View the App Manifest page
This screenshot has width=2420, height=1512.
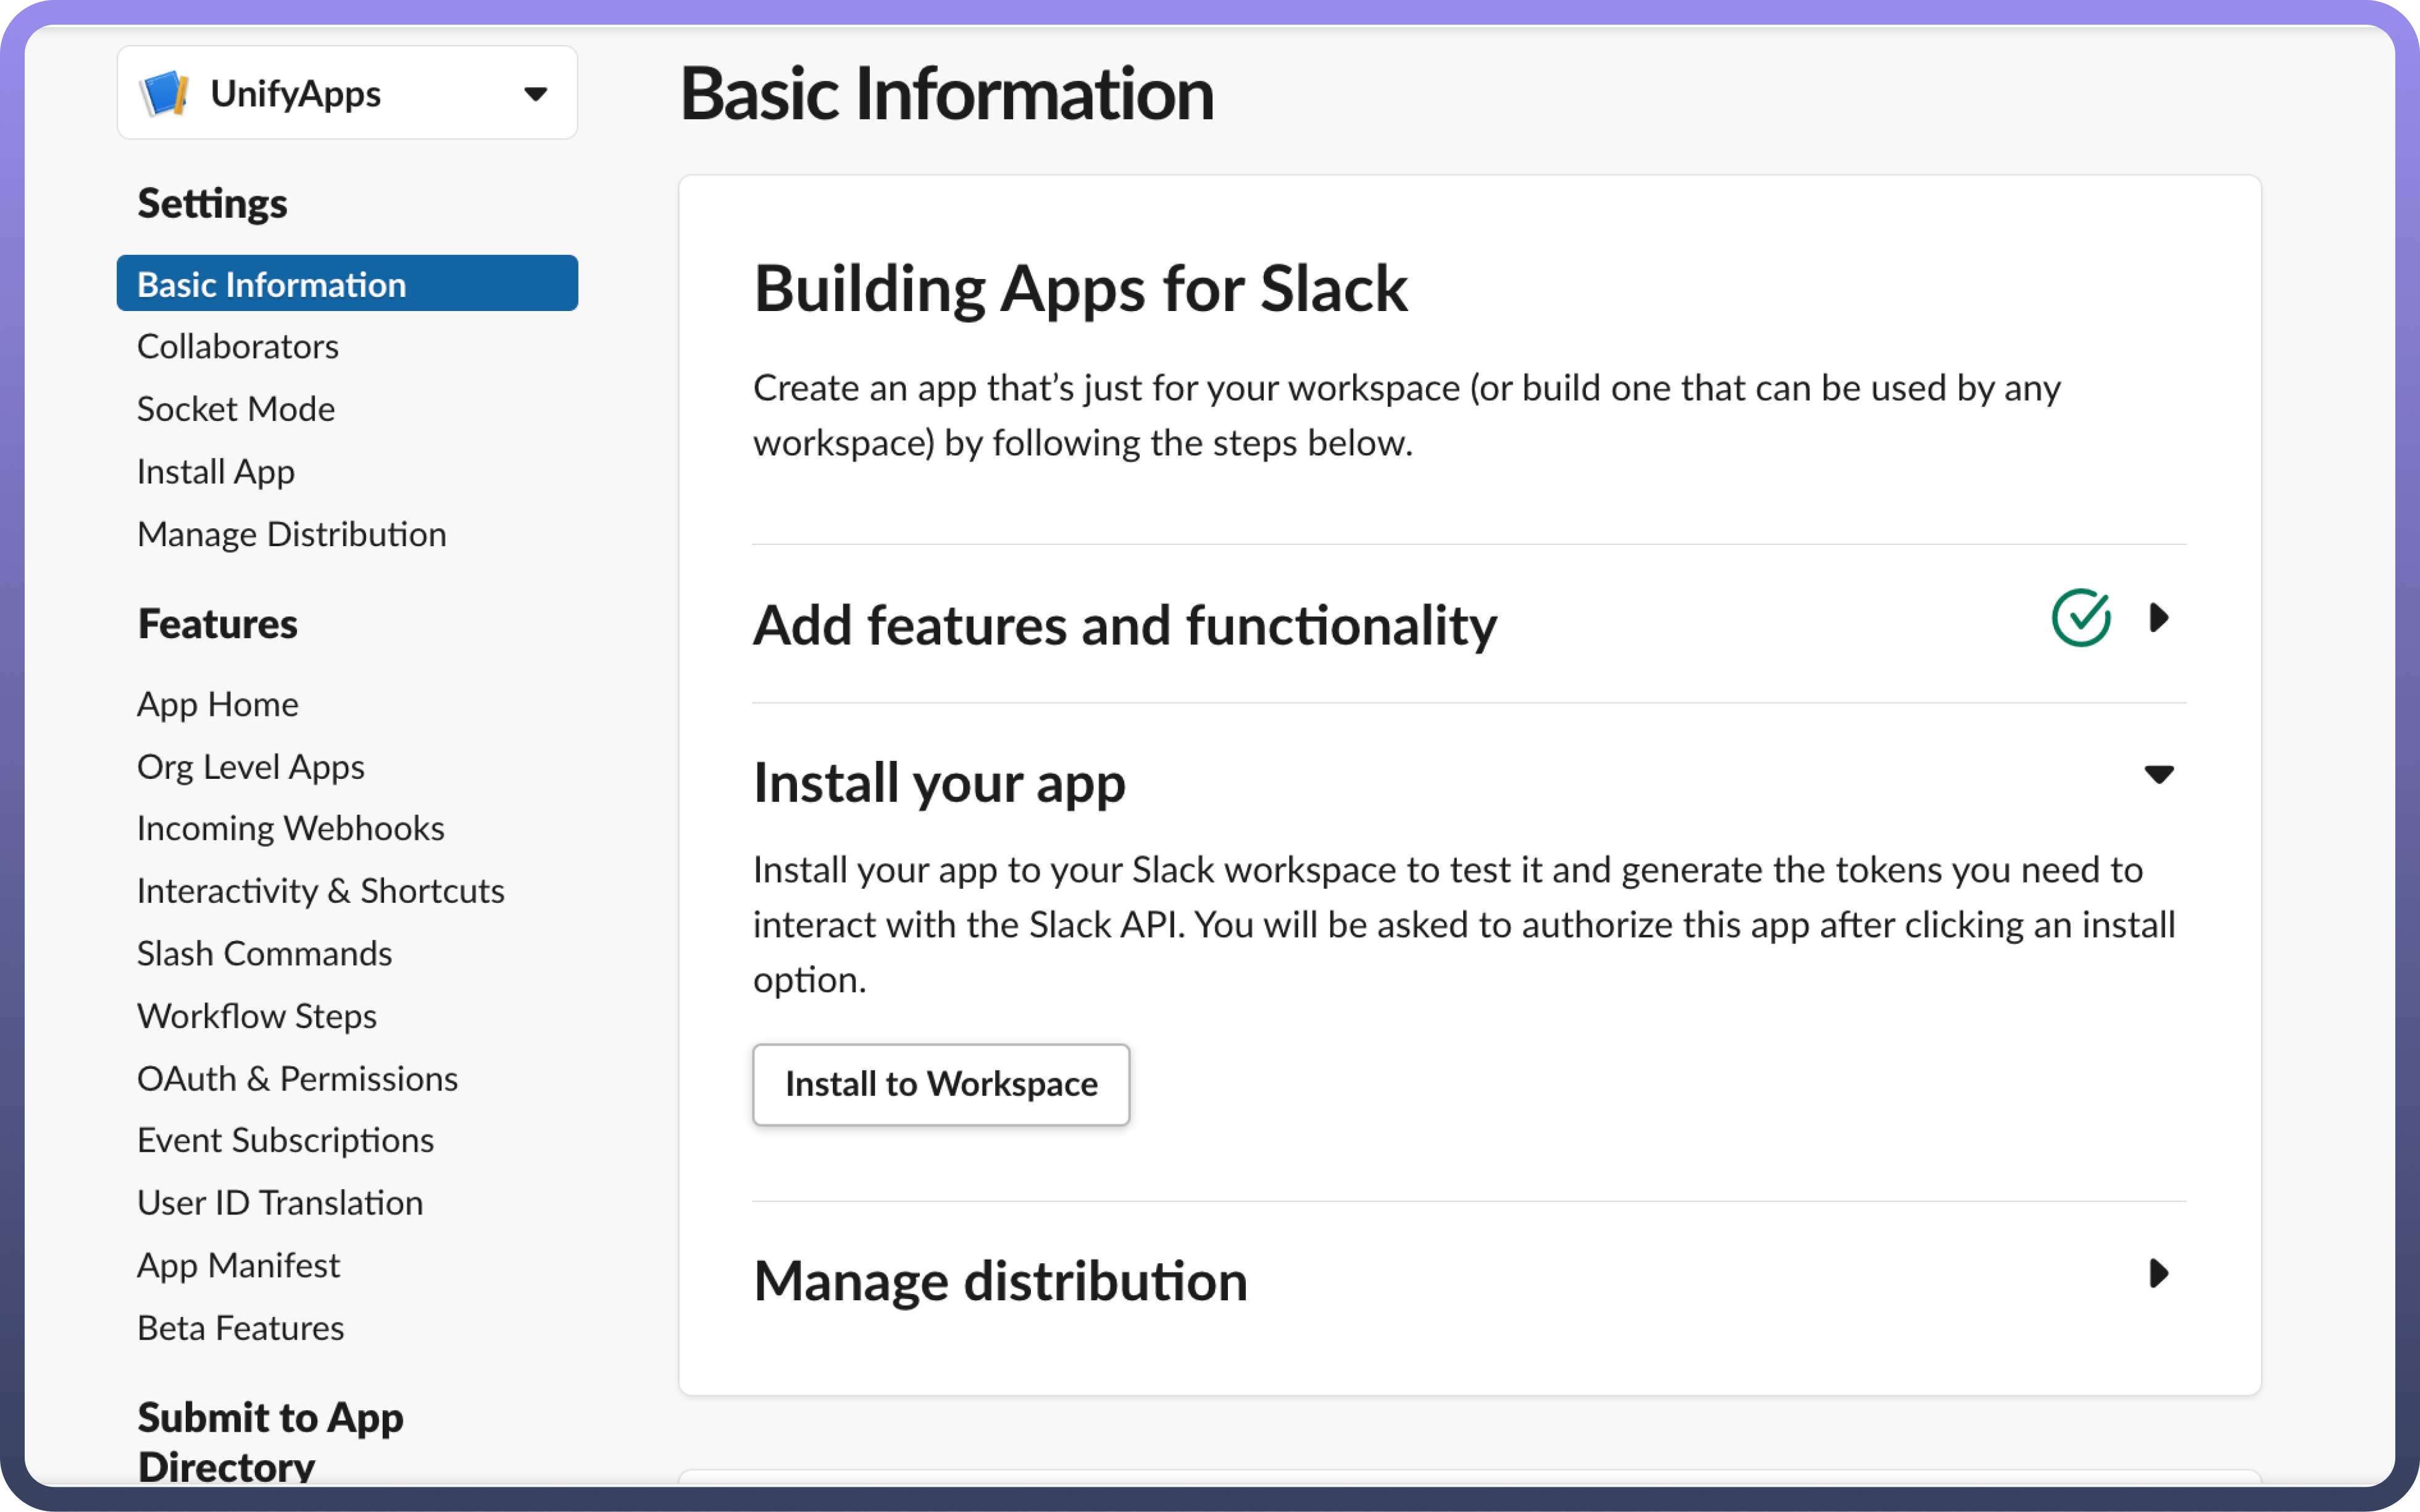pyautogui.click(x=238, y=1265)
